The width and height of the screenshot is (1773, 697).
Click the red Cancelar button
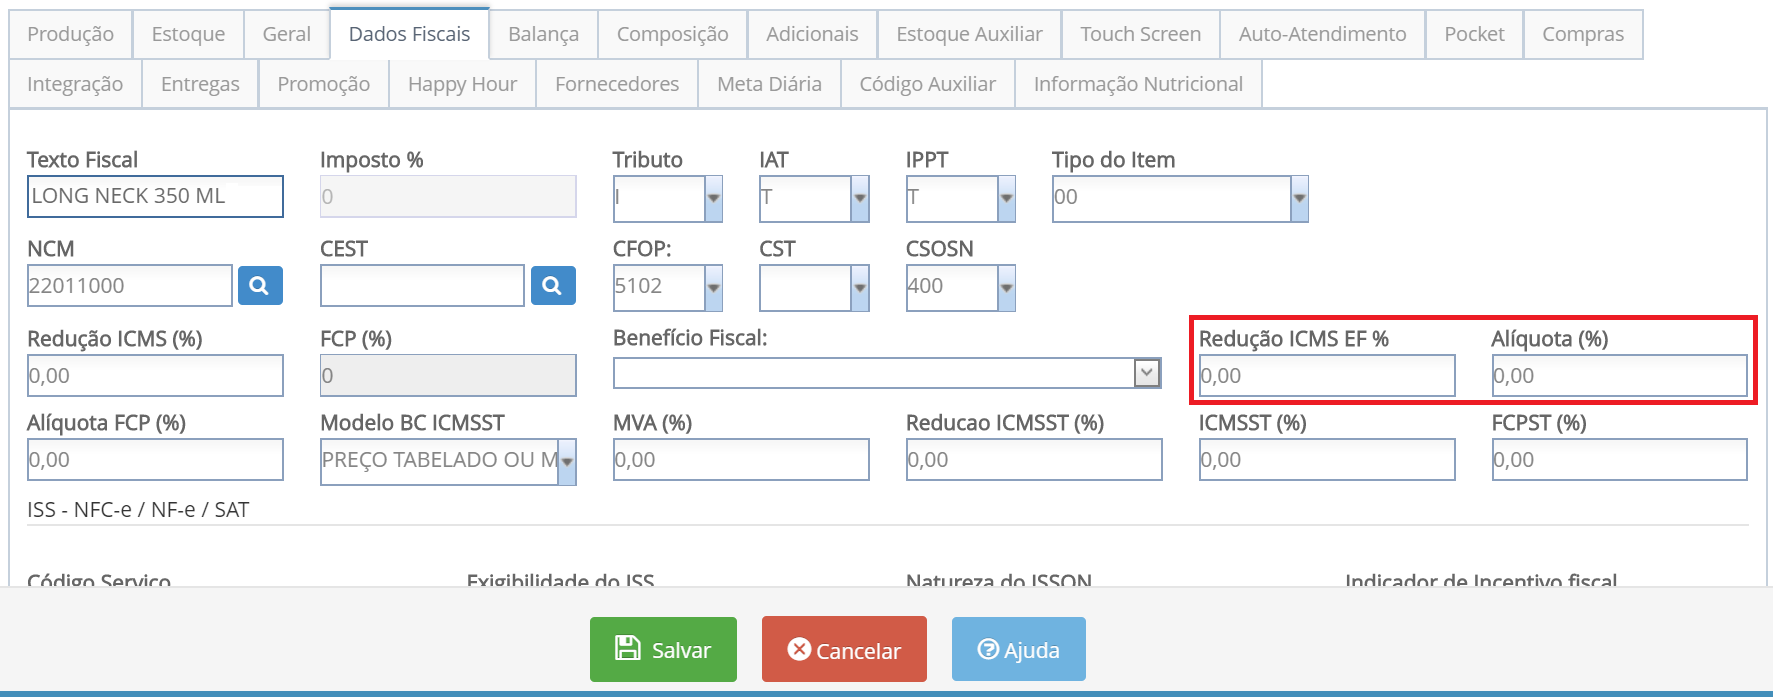(844, 649)
